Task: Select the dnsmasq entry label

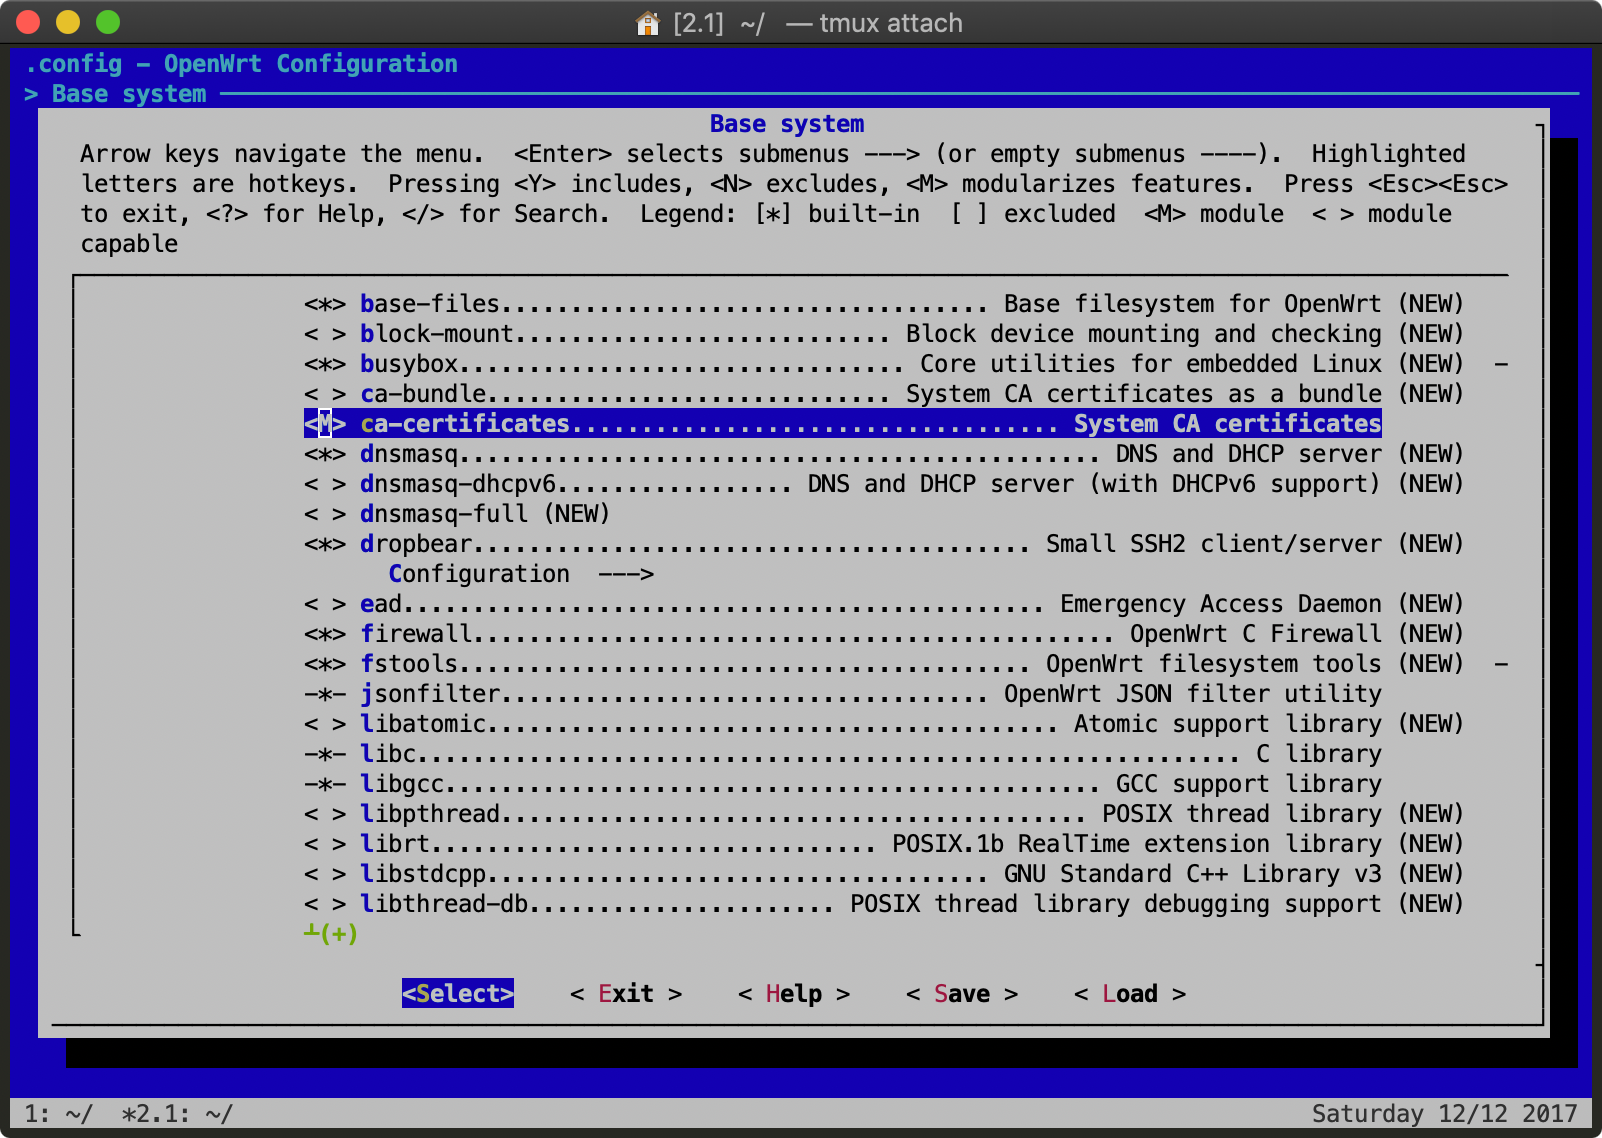Action: point(409,454)
